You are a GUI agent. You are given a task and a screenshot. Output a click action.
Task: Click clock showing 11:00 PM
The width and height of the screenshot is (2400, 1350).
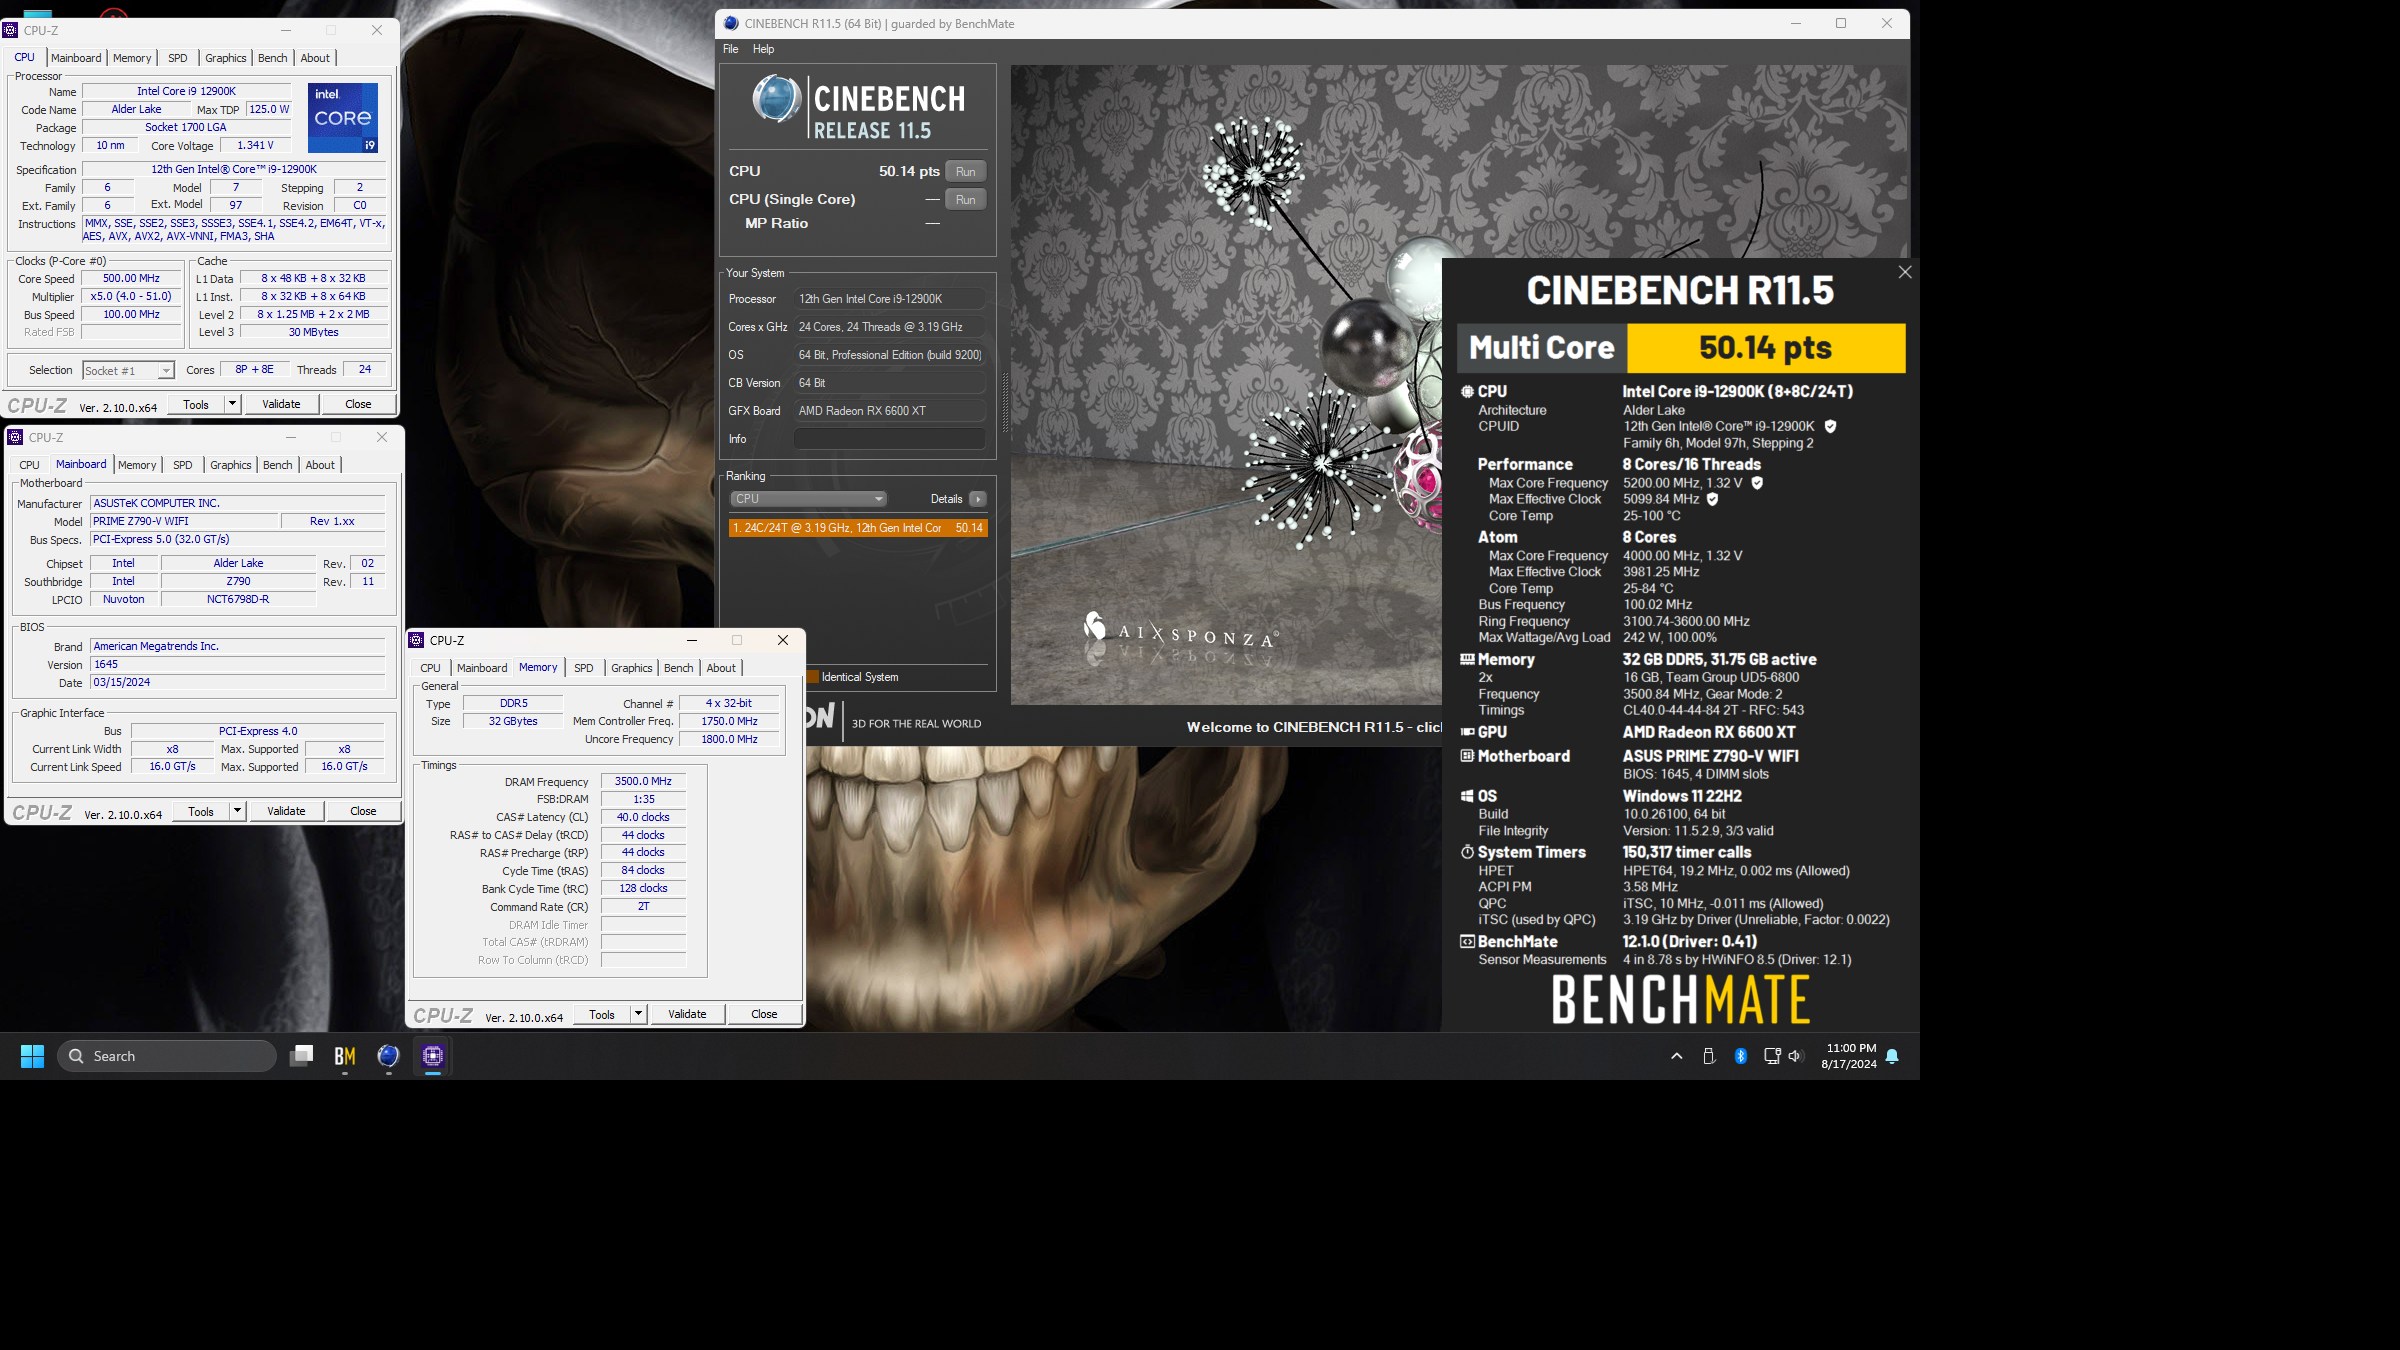1851,1048
